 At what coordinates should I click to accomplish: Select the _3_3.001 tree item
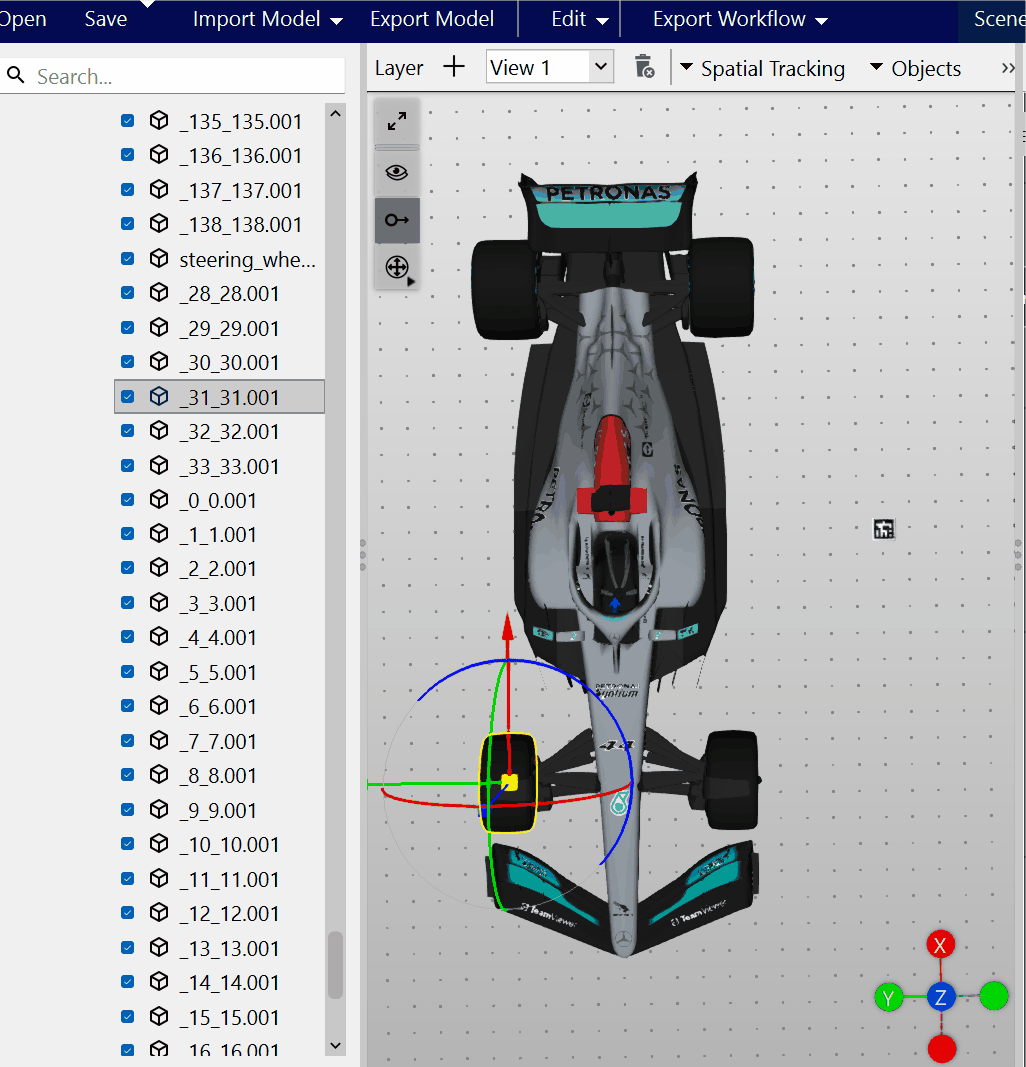[219, 603]
